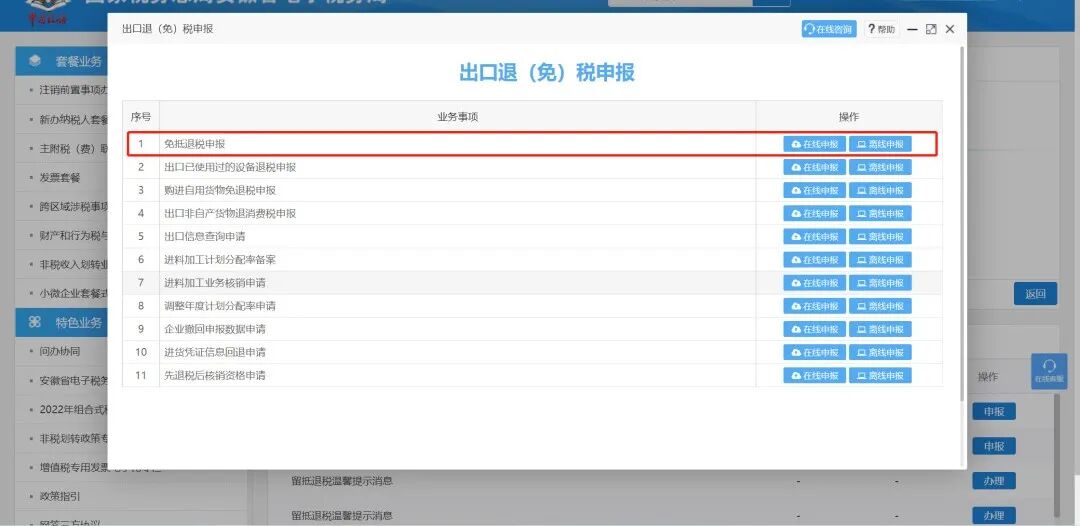Viewport: 1080px width, 526px height.
Task: Start 离线申报 for 出口非自产货物退消费税申报
Action: coord(880,213)
